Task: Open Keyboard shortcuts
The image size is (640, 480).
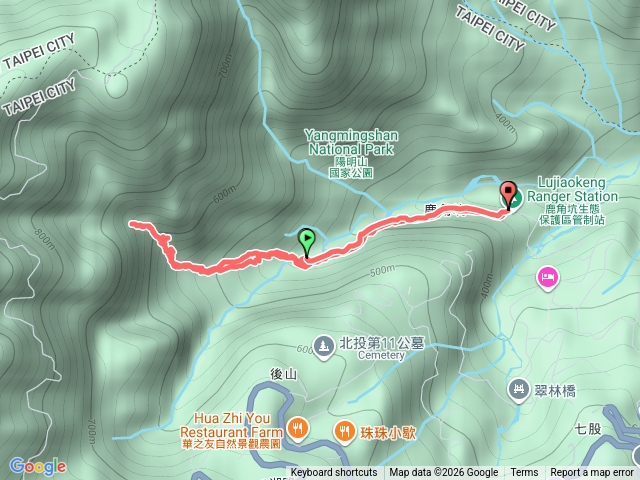Action: [x=334, y=473]
